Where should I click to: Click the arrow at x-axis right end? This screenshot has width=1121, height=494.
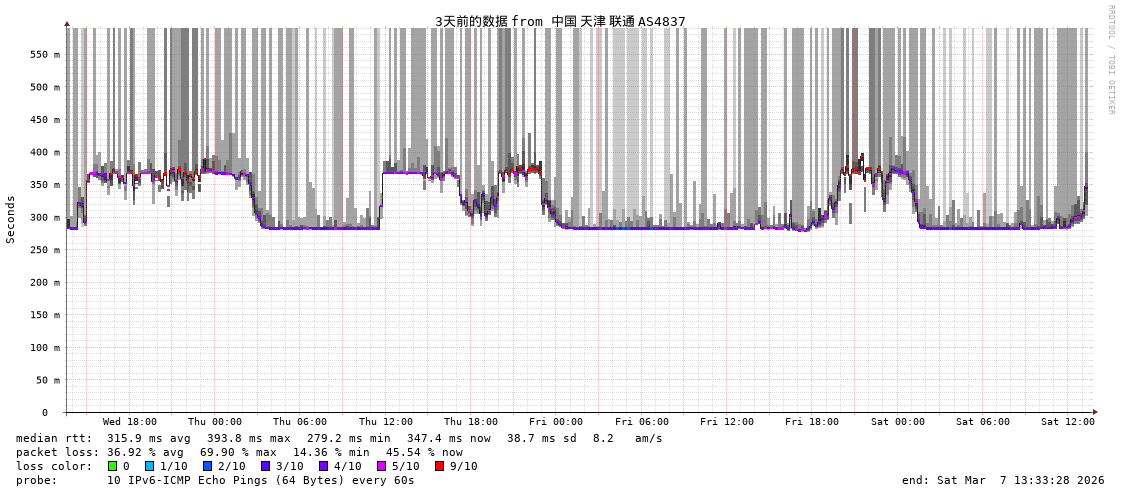tap(1095, 412)
